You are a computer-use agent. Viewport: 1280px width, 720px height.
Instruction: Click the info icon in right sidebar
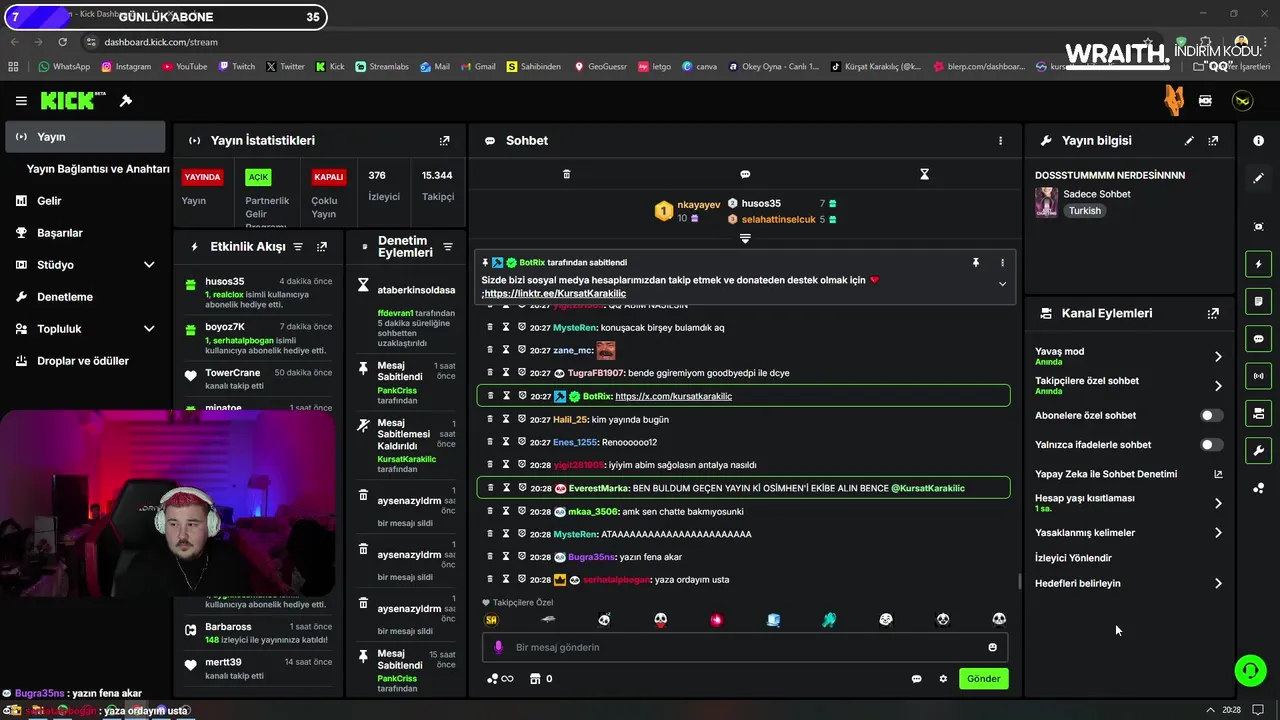[x=1258, y=141]
